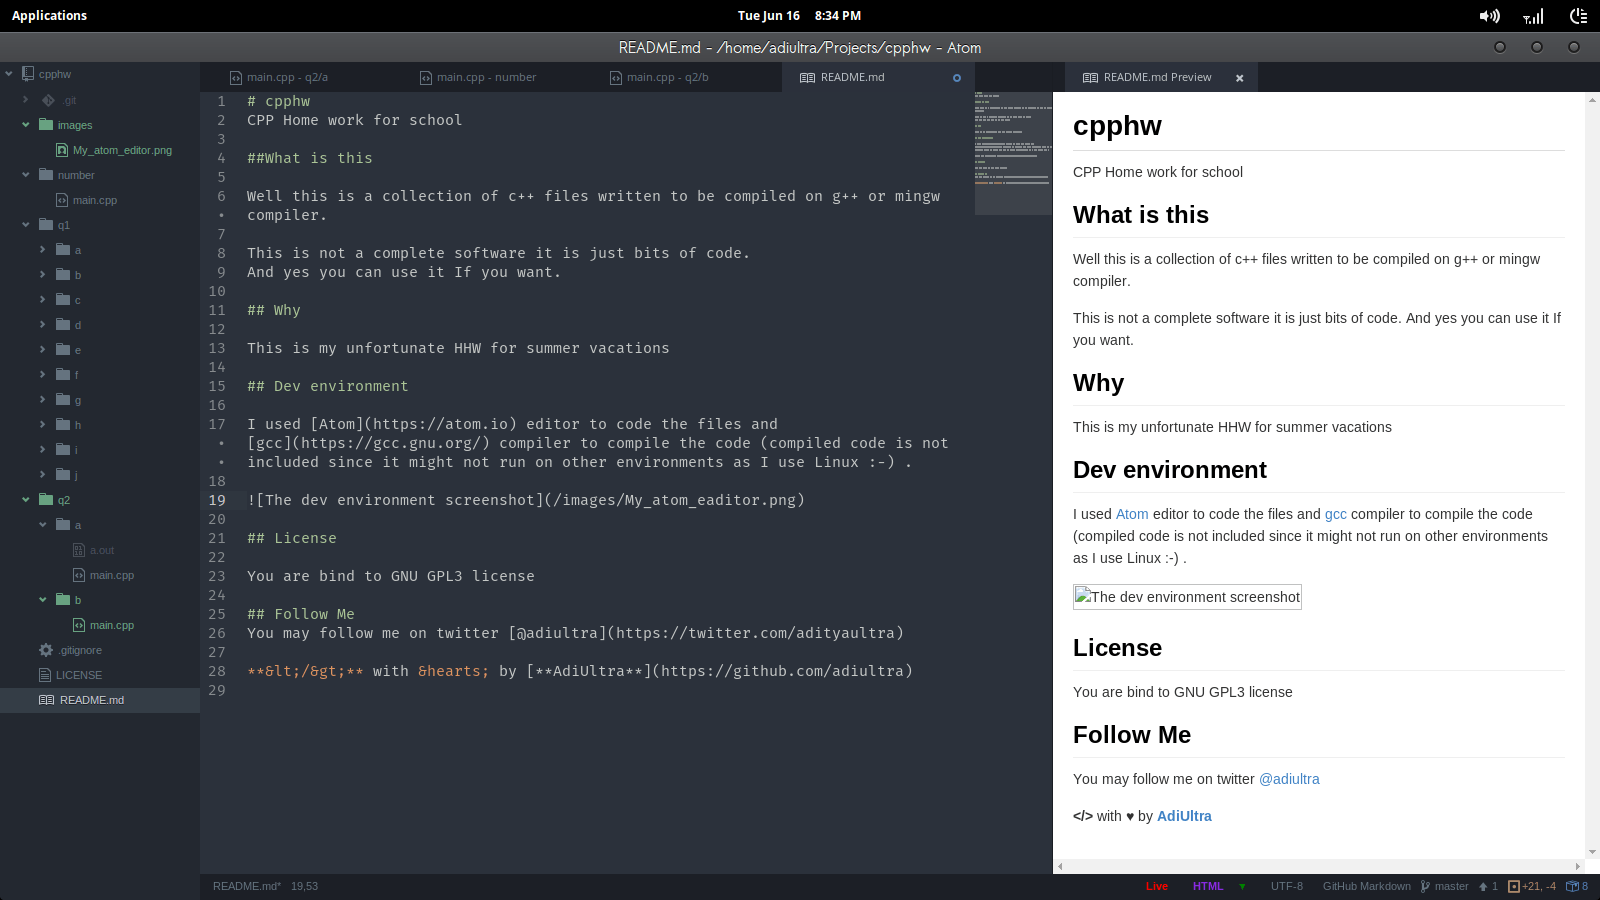Click the master branch name in status bar
Screen dimensions: 1600x900
(1451, 886)
